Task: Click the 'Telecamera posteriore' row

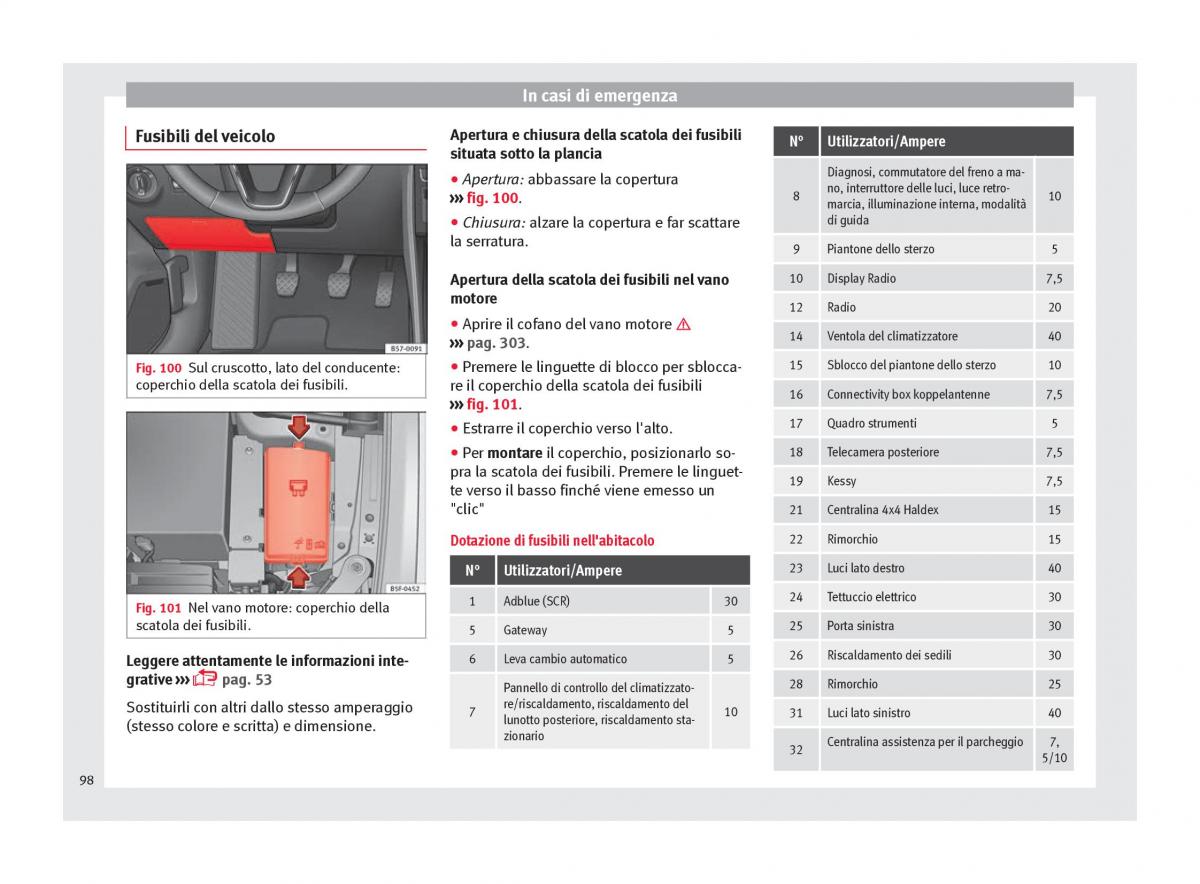Action: tap(923, 452)
